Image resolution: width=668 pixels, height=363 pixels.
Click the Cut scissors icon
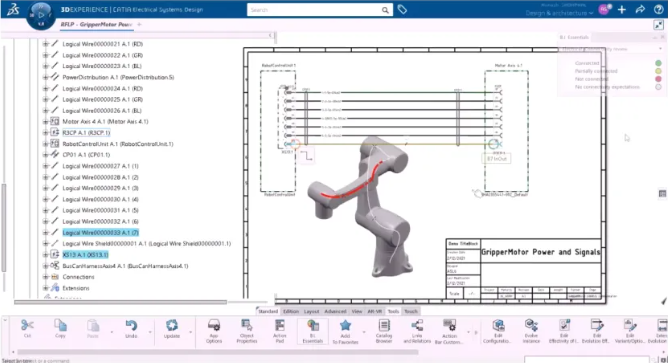tap(27, 326)
